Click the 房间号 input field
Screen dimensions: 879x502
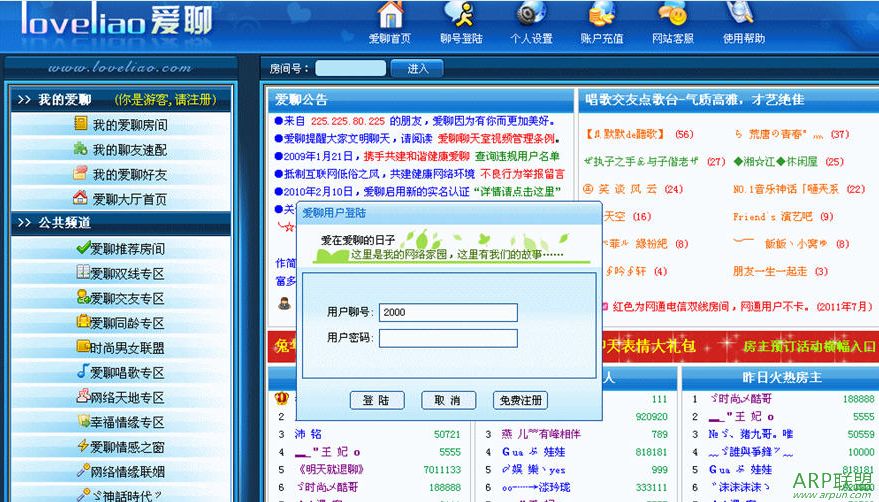pyautogui.click(x=350, y=68)
